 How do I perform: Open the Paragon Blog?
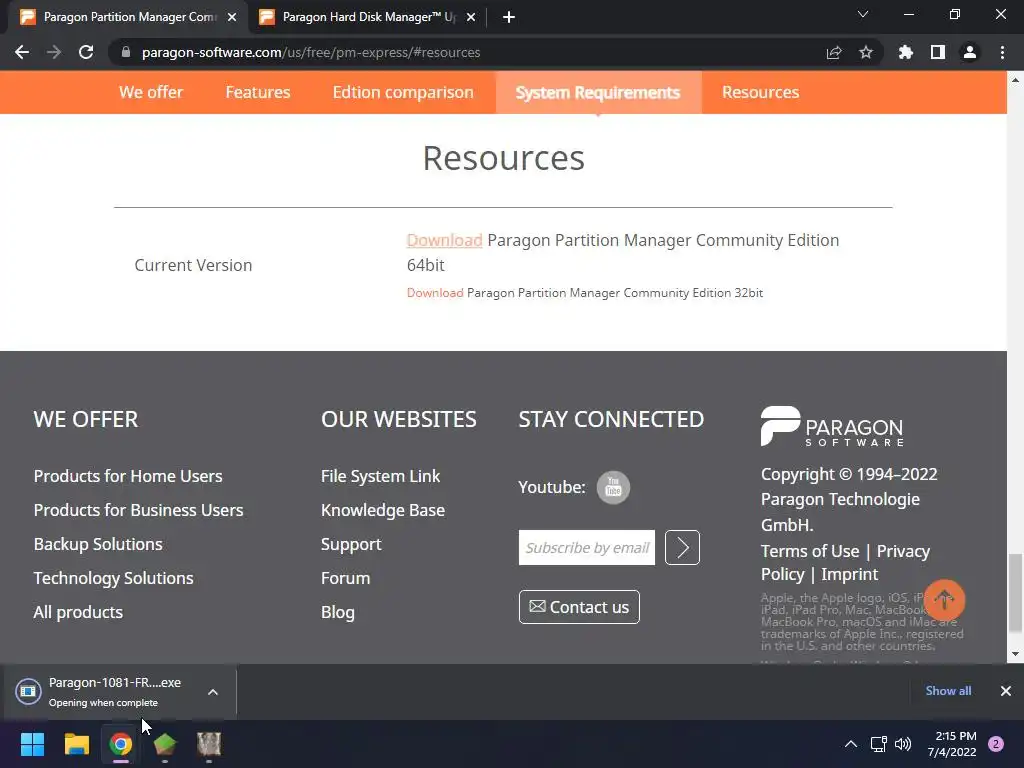[338, 612]
